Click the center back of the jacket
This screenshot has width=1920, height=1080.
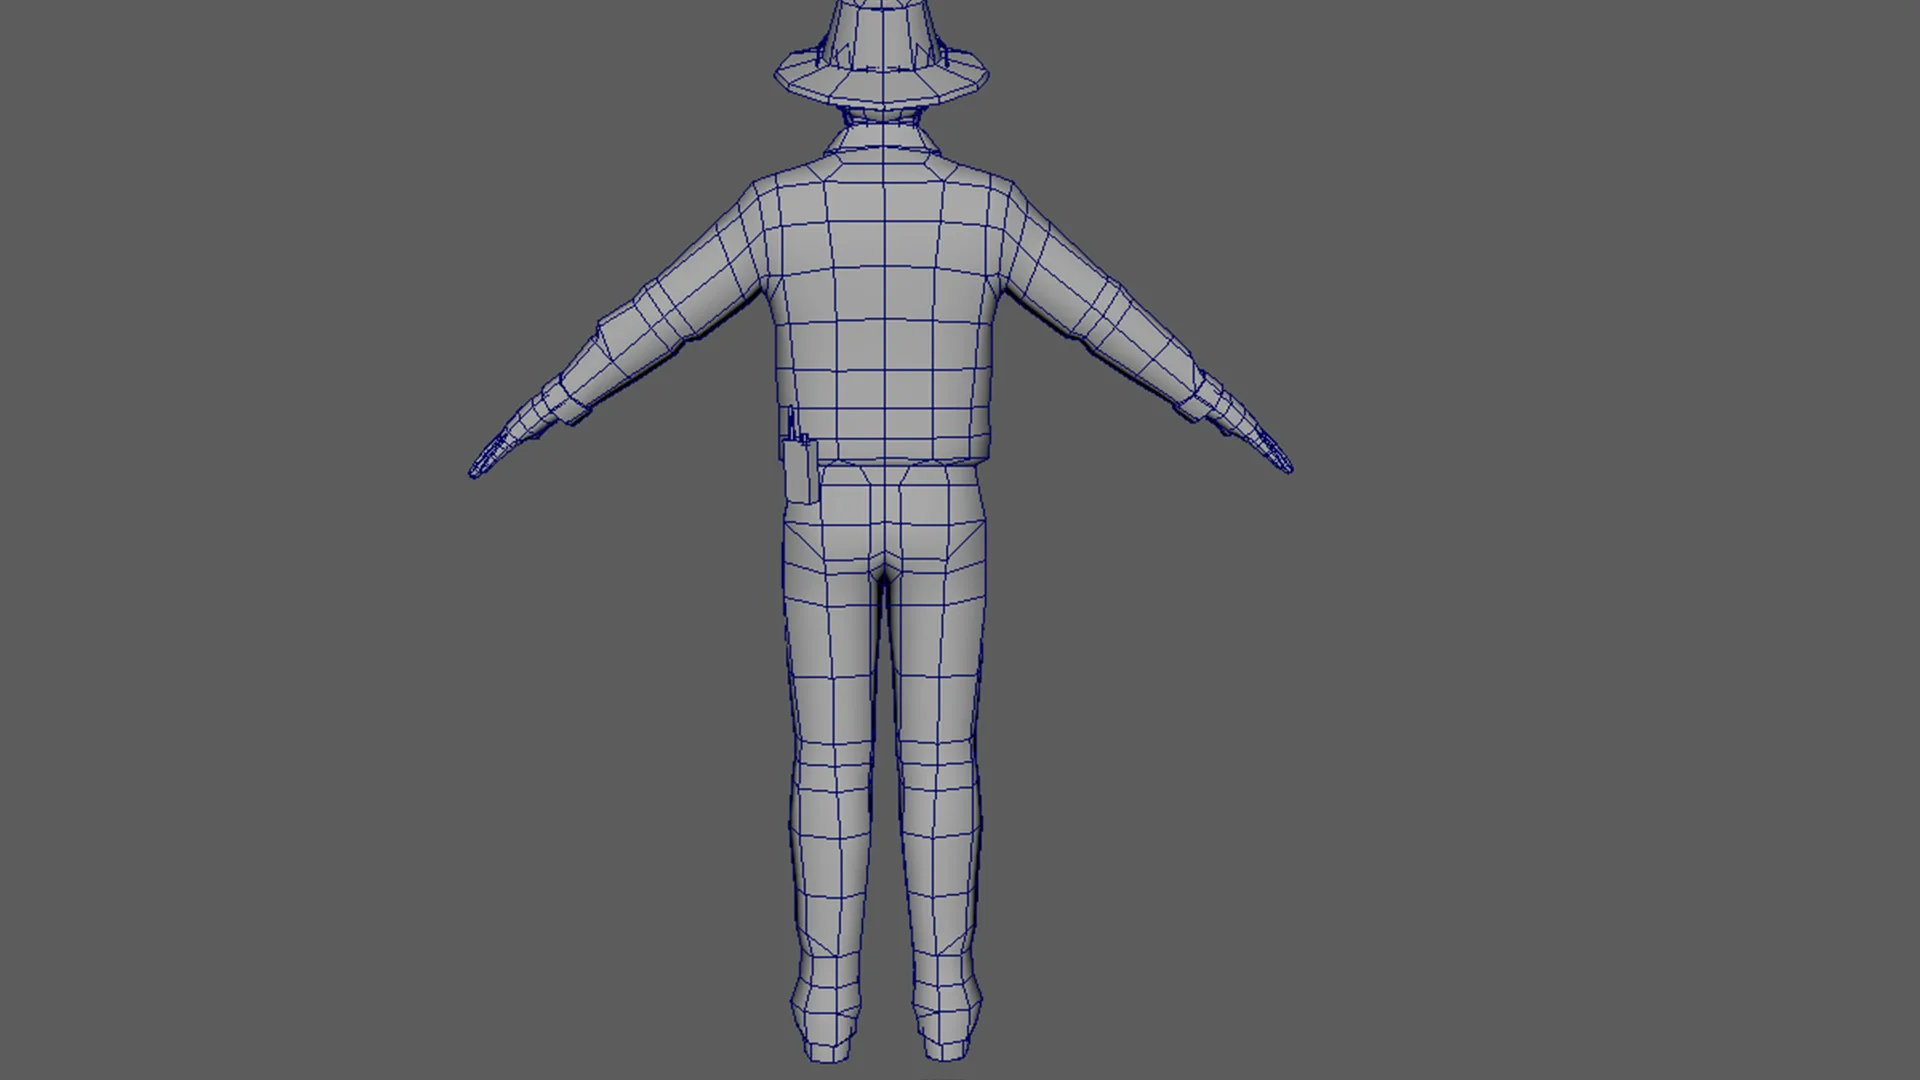884,300
